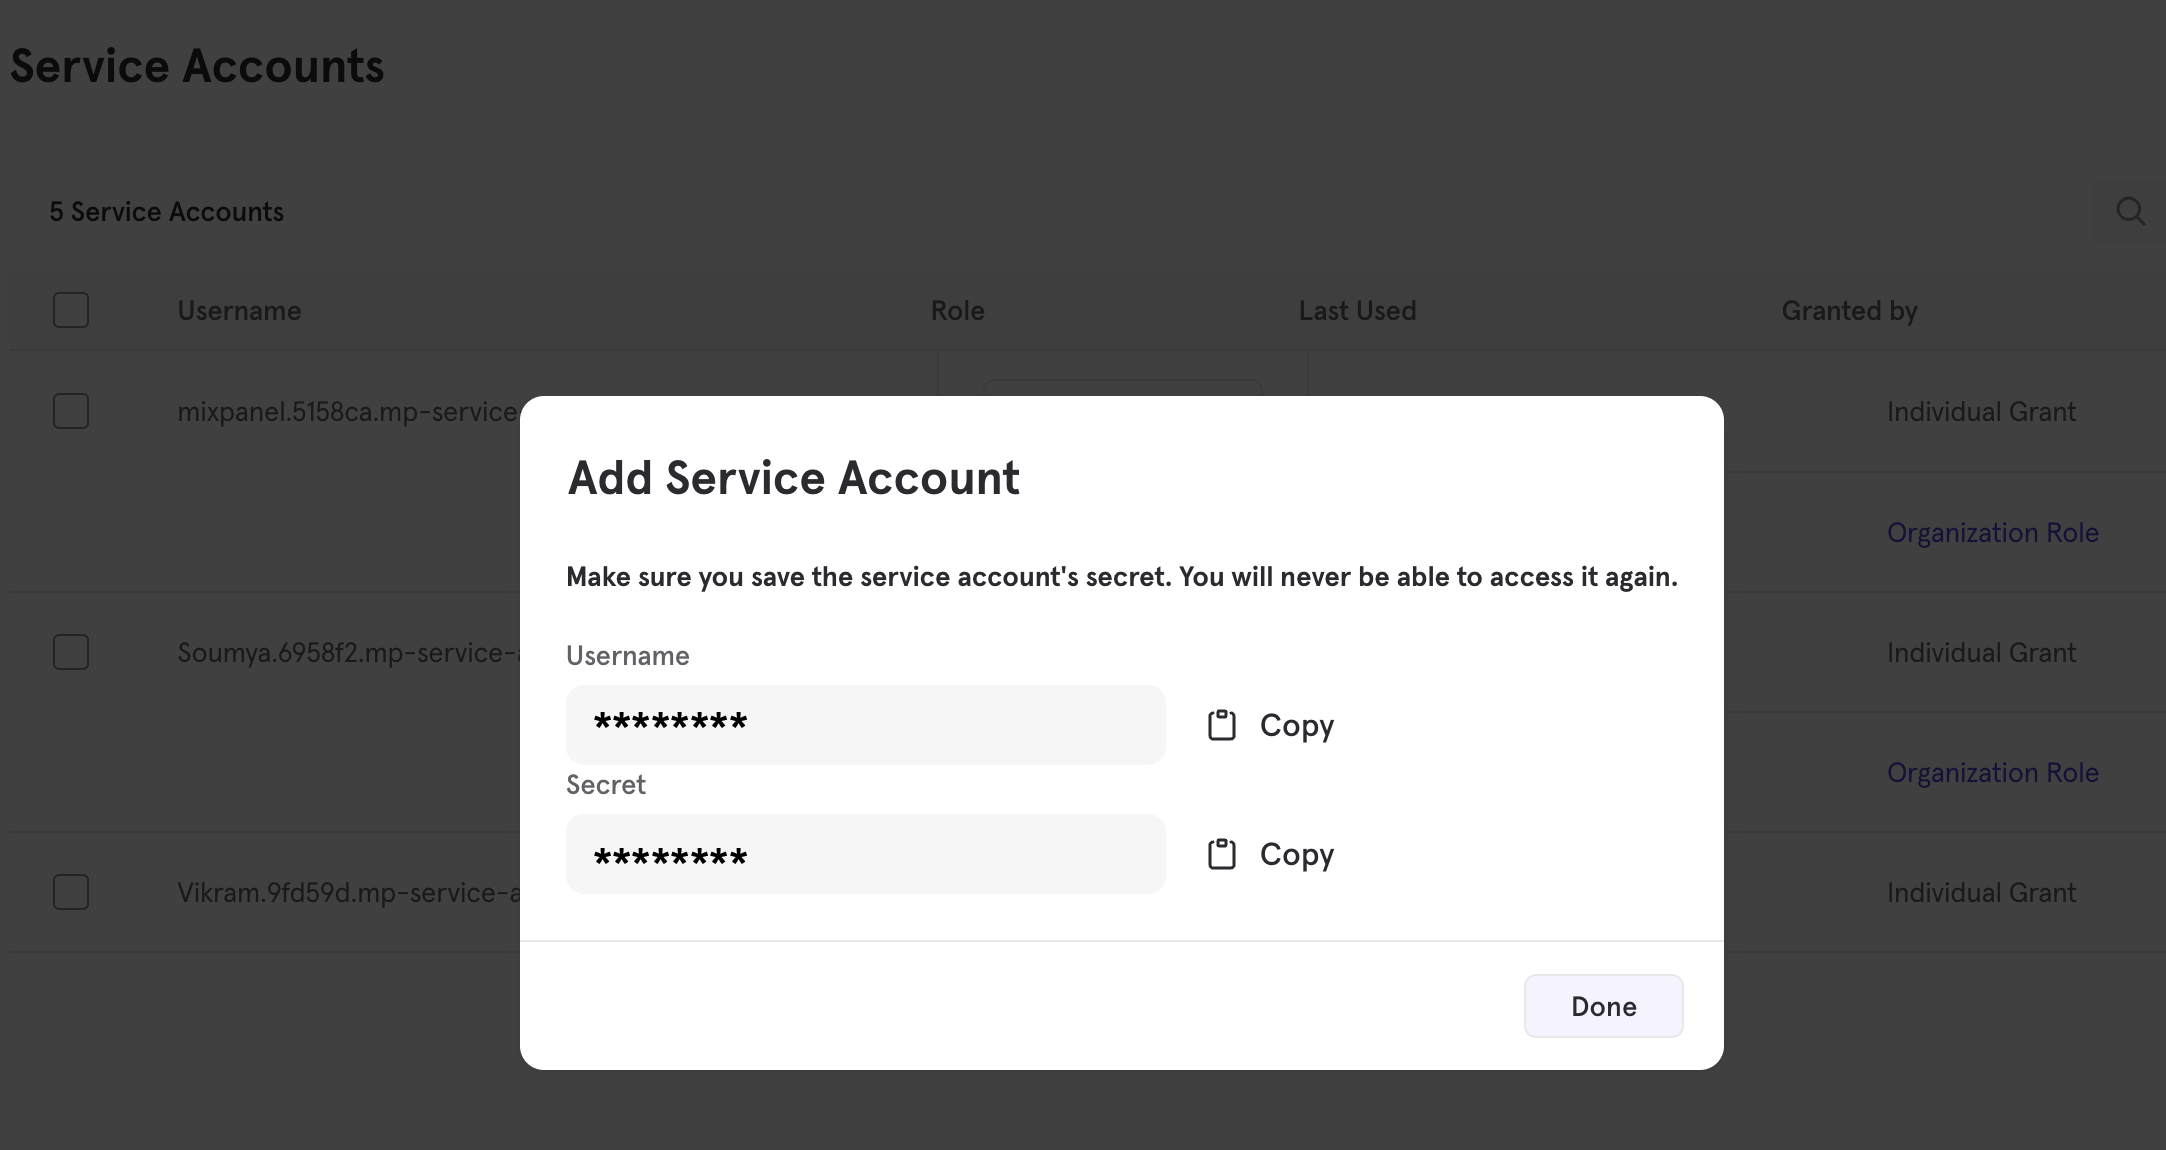Click the Add Service Account dialog title
This screenshot has width=2166, height=1150.
click(x=793, y=478)
